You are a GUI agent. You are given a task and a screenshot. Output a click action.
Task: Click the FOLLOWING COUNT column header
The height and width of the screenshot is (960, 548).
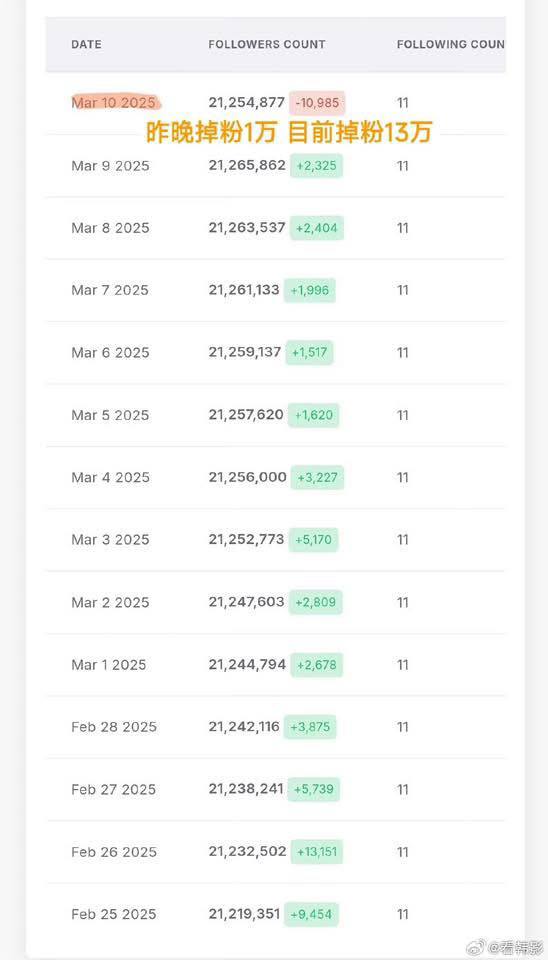(x=451, y=45)
